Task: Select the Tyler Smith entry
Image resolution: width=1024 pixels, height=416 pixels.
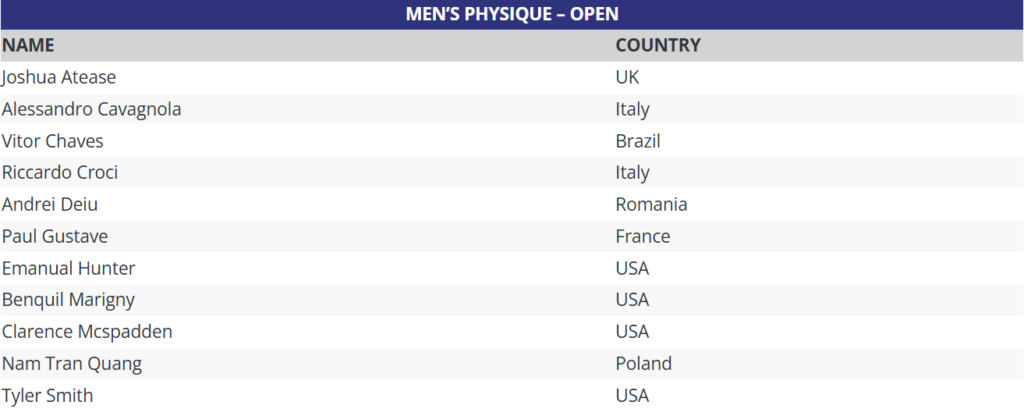Action: (48, 395)
